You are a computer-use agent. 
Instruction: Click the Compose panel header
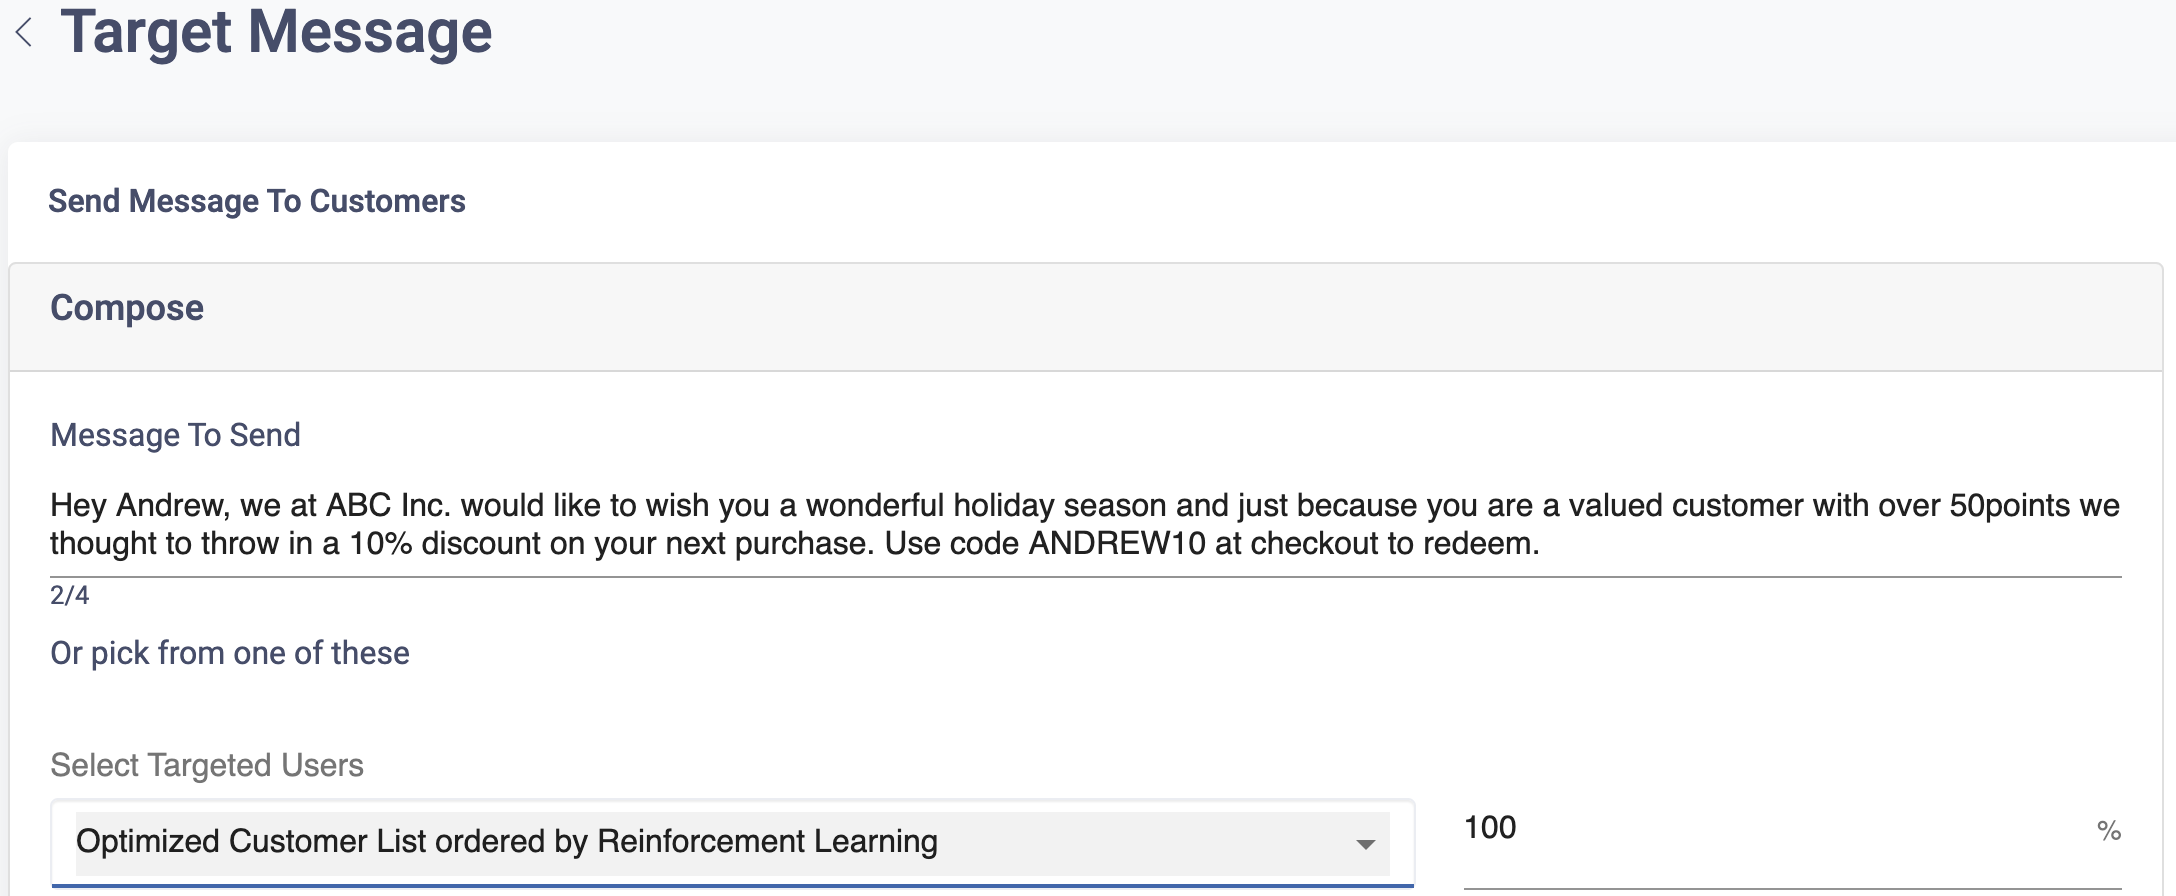pos(127,308)
